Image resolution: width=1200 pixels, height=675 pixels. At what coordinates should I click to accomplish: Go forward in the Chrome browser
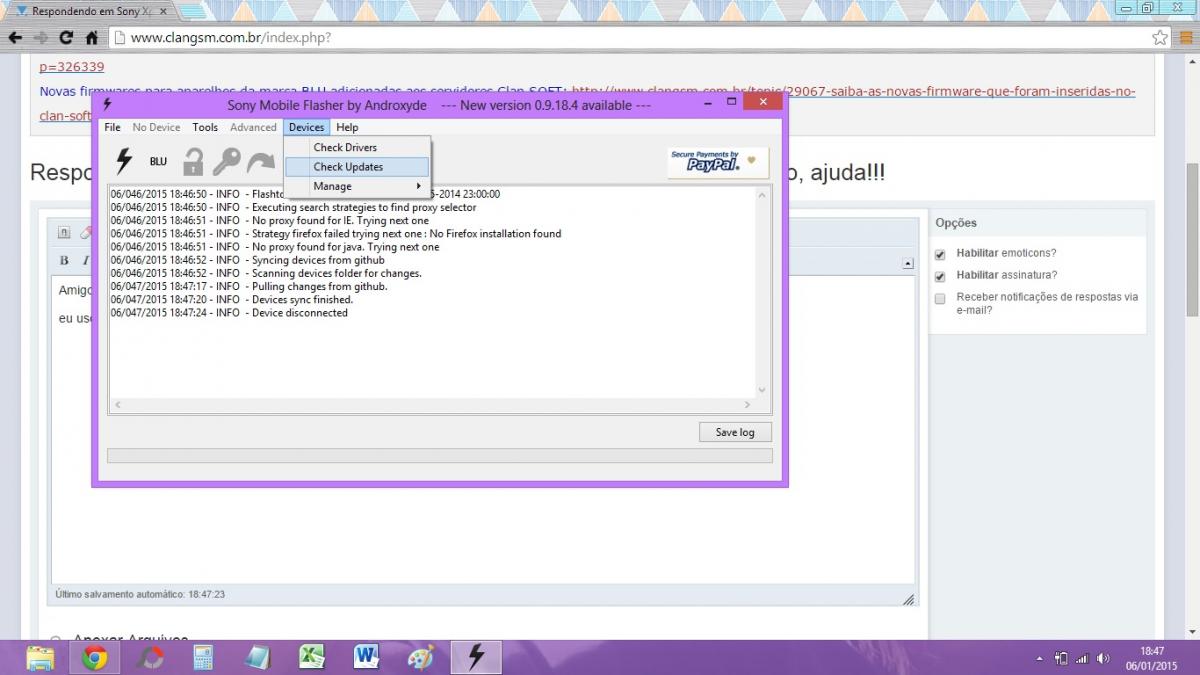41,38
